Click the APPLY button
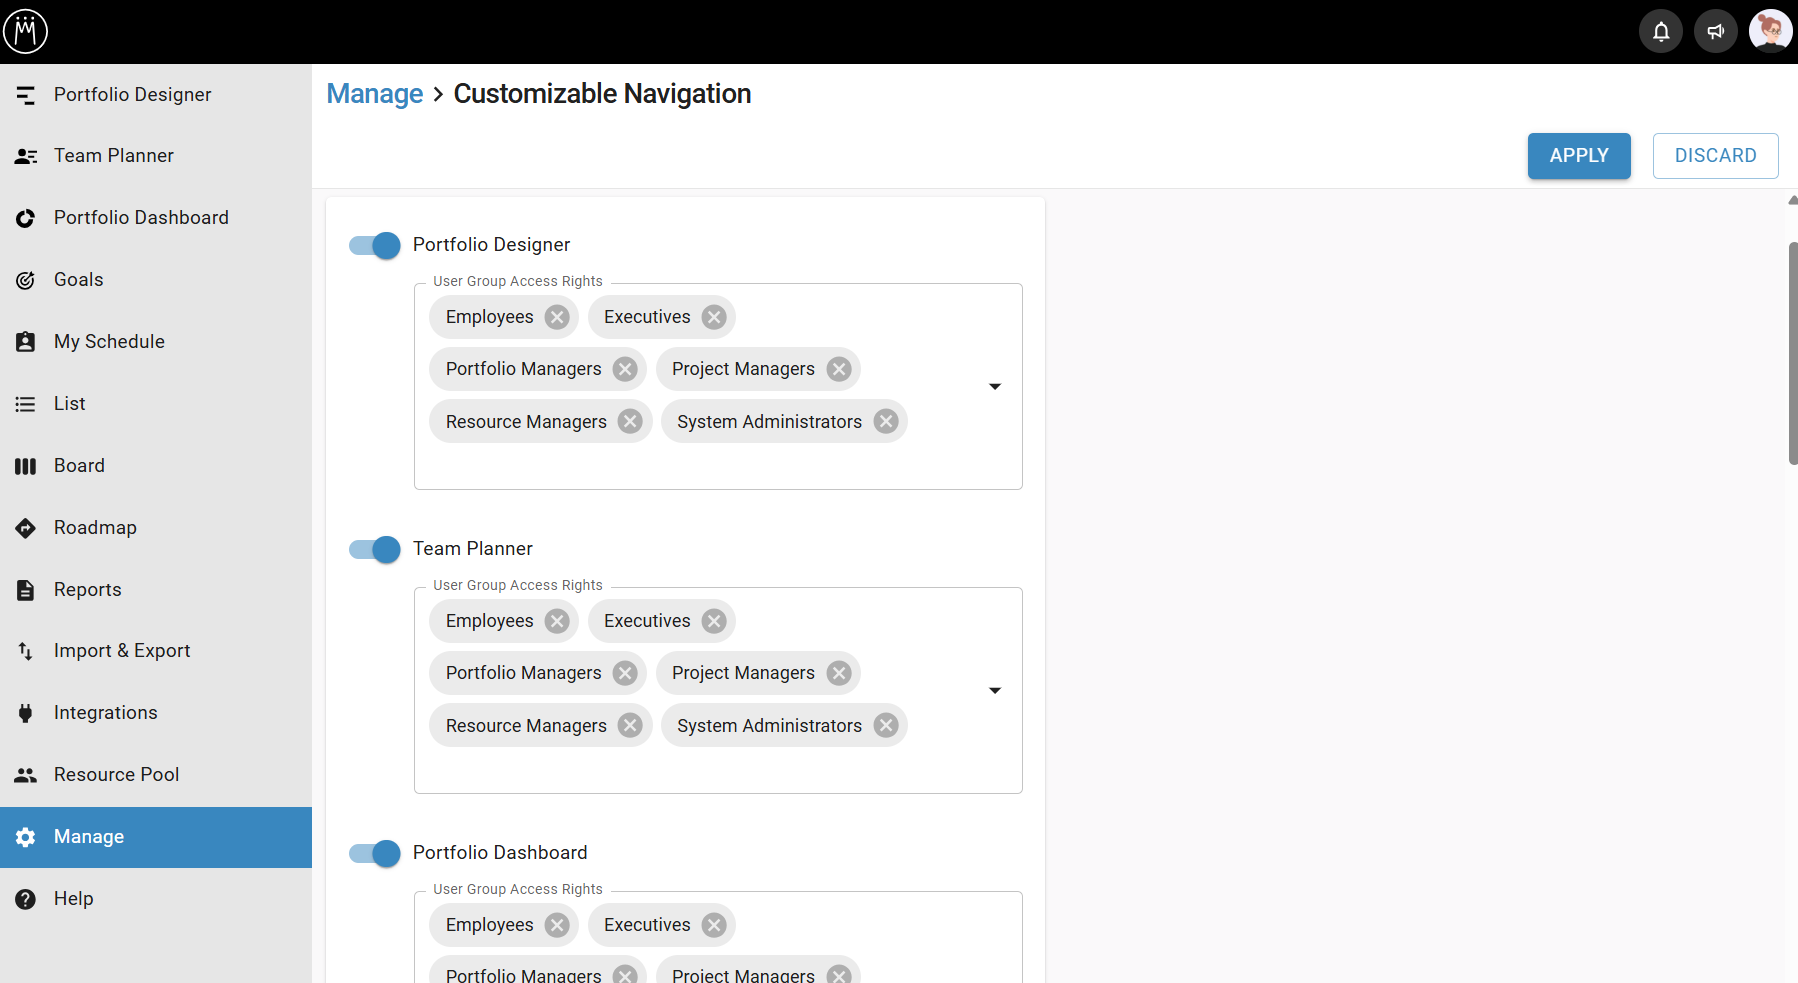The image size is (1798, 983). pos(1579,156)
